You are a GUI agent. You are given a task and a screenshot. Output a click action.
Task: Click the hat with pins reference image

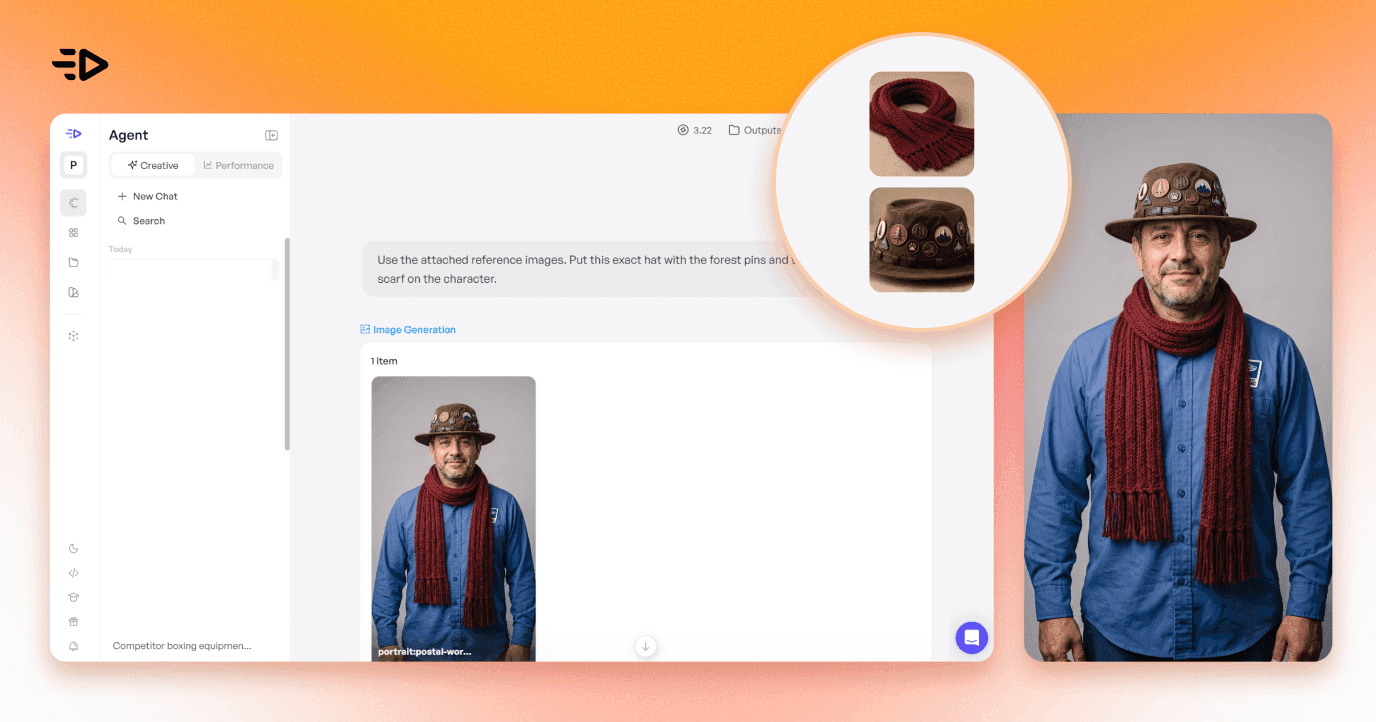point(921,240)
